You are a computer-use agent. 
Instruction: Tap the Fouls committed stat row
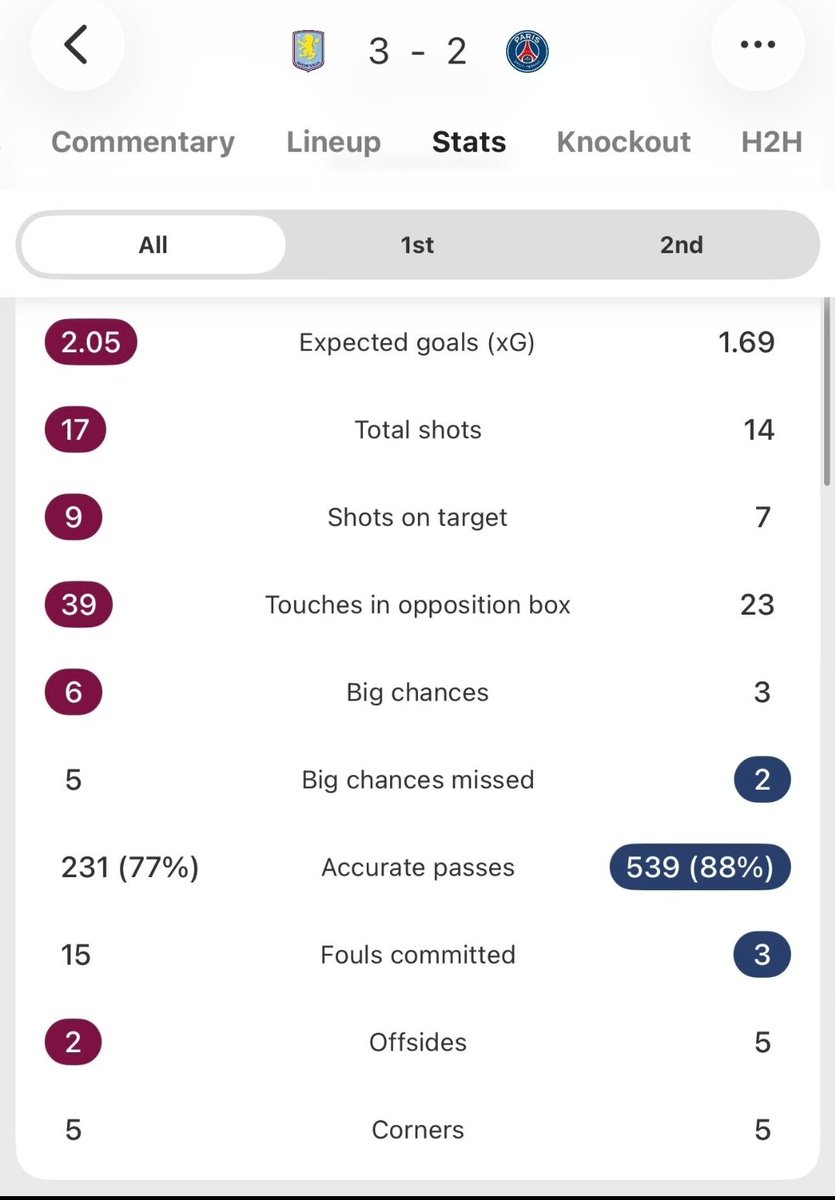(x=418, y=955)
